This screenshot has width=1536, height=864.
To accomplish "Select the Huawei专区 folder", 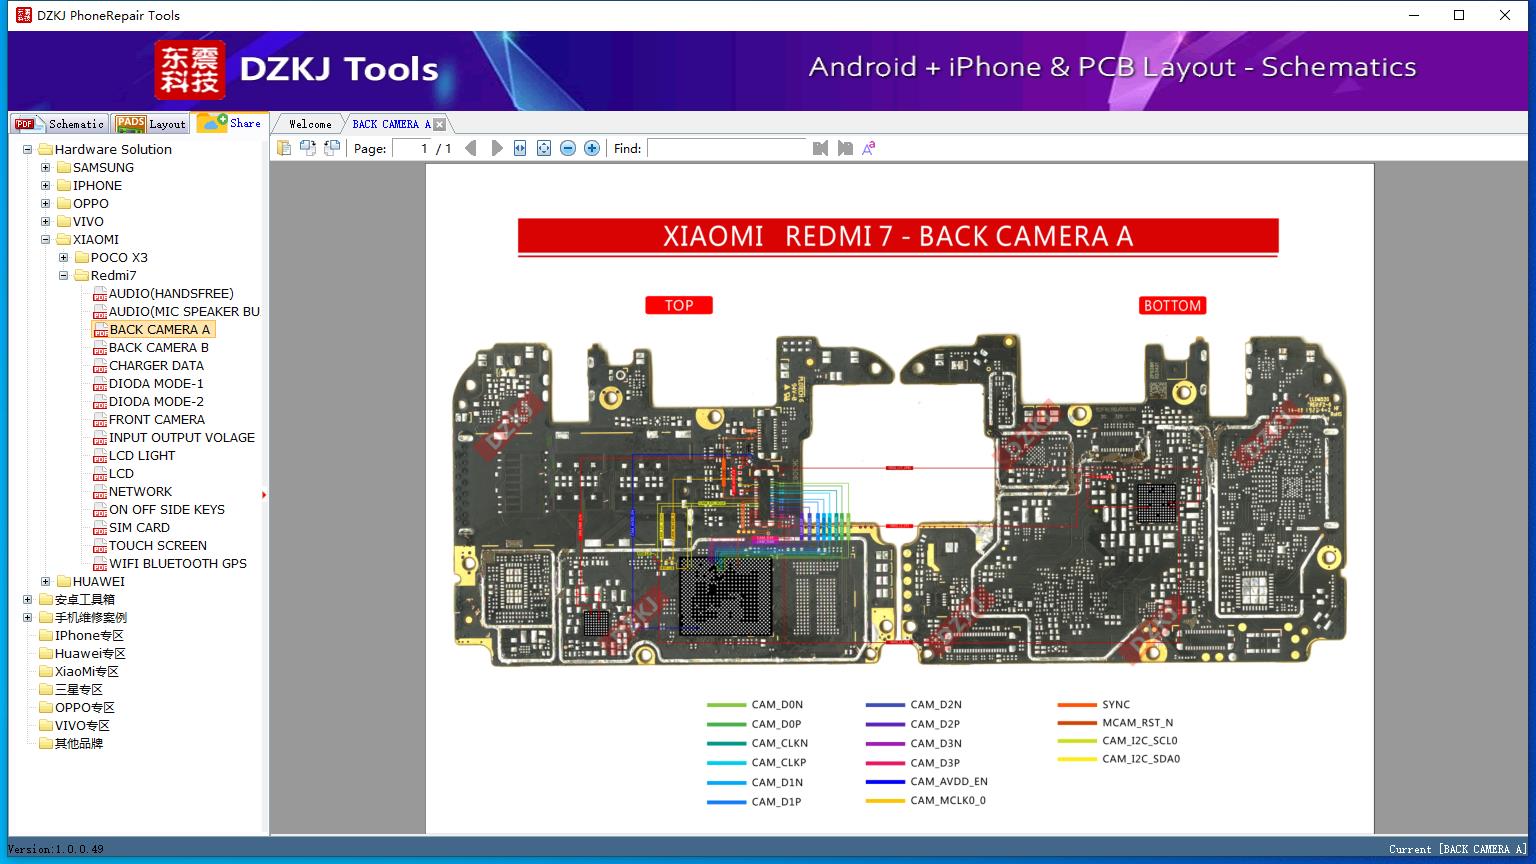I will (x=90, y=654).
